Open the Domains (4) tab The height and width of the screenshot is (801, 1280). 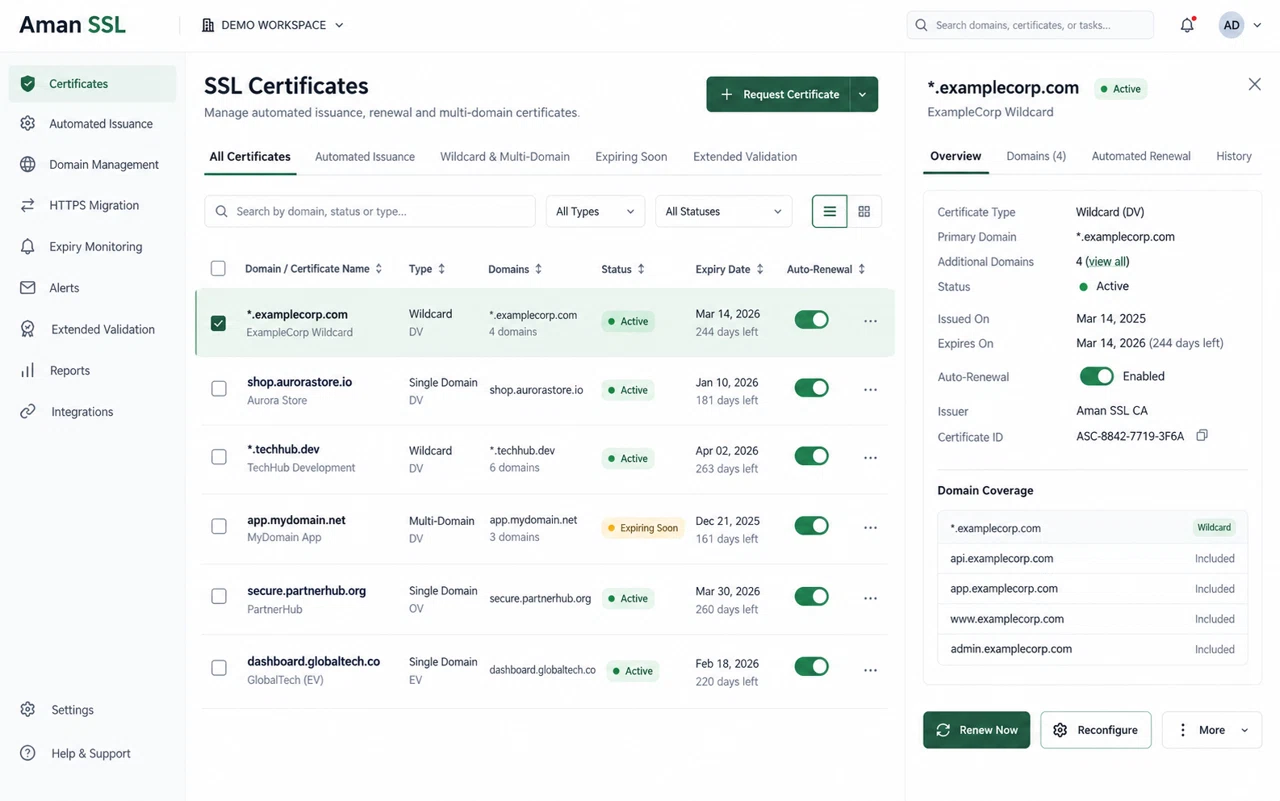click(1036, 156)
